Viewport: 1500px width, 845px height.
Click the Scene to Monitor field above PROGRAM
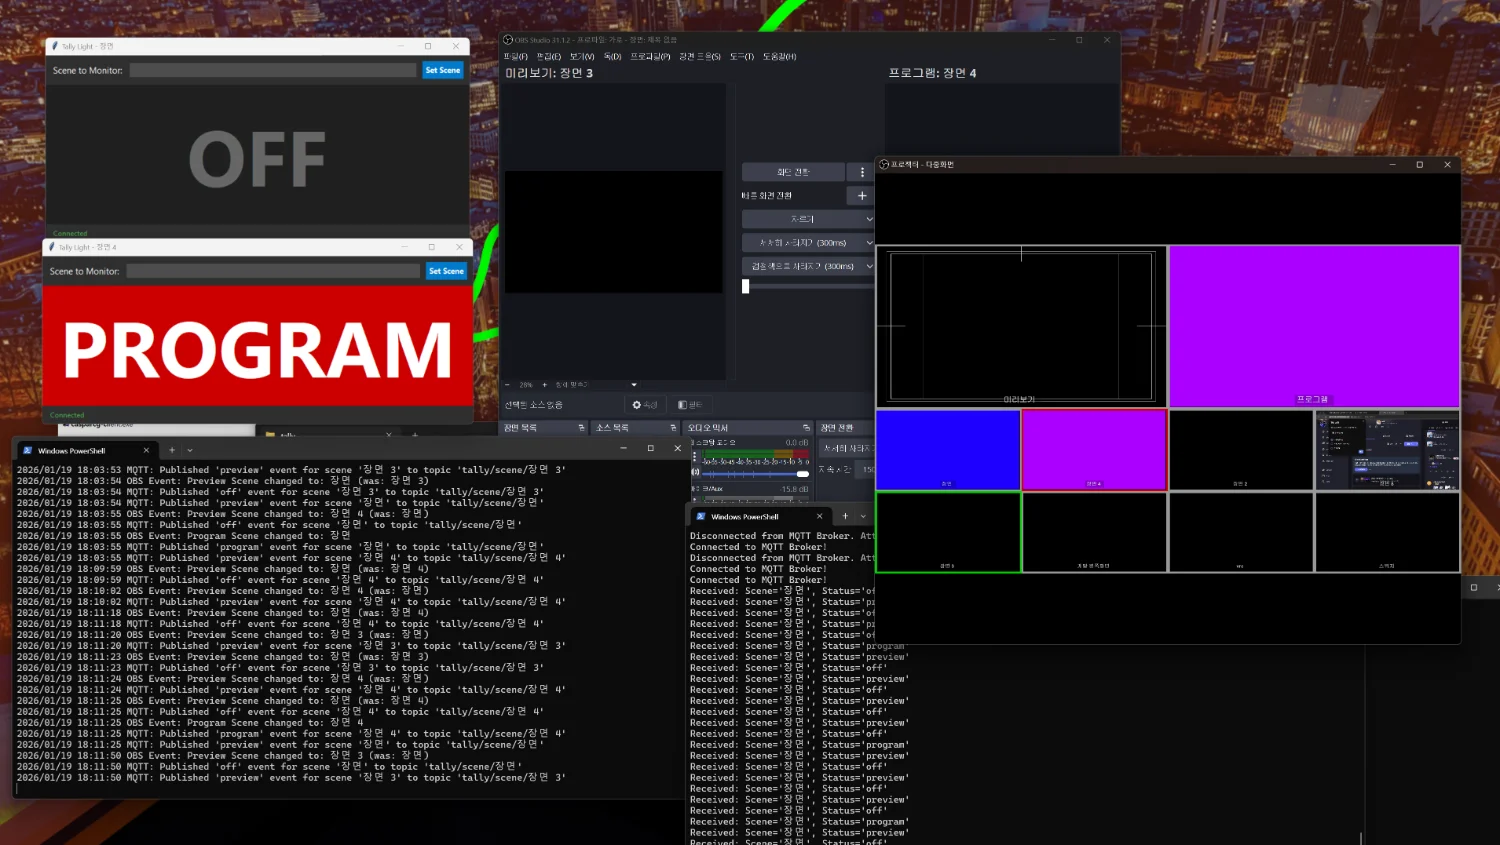point(273,271)
